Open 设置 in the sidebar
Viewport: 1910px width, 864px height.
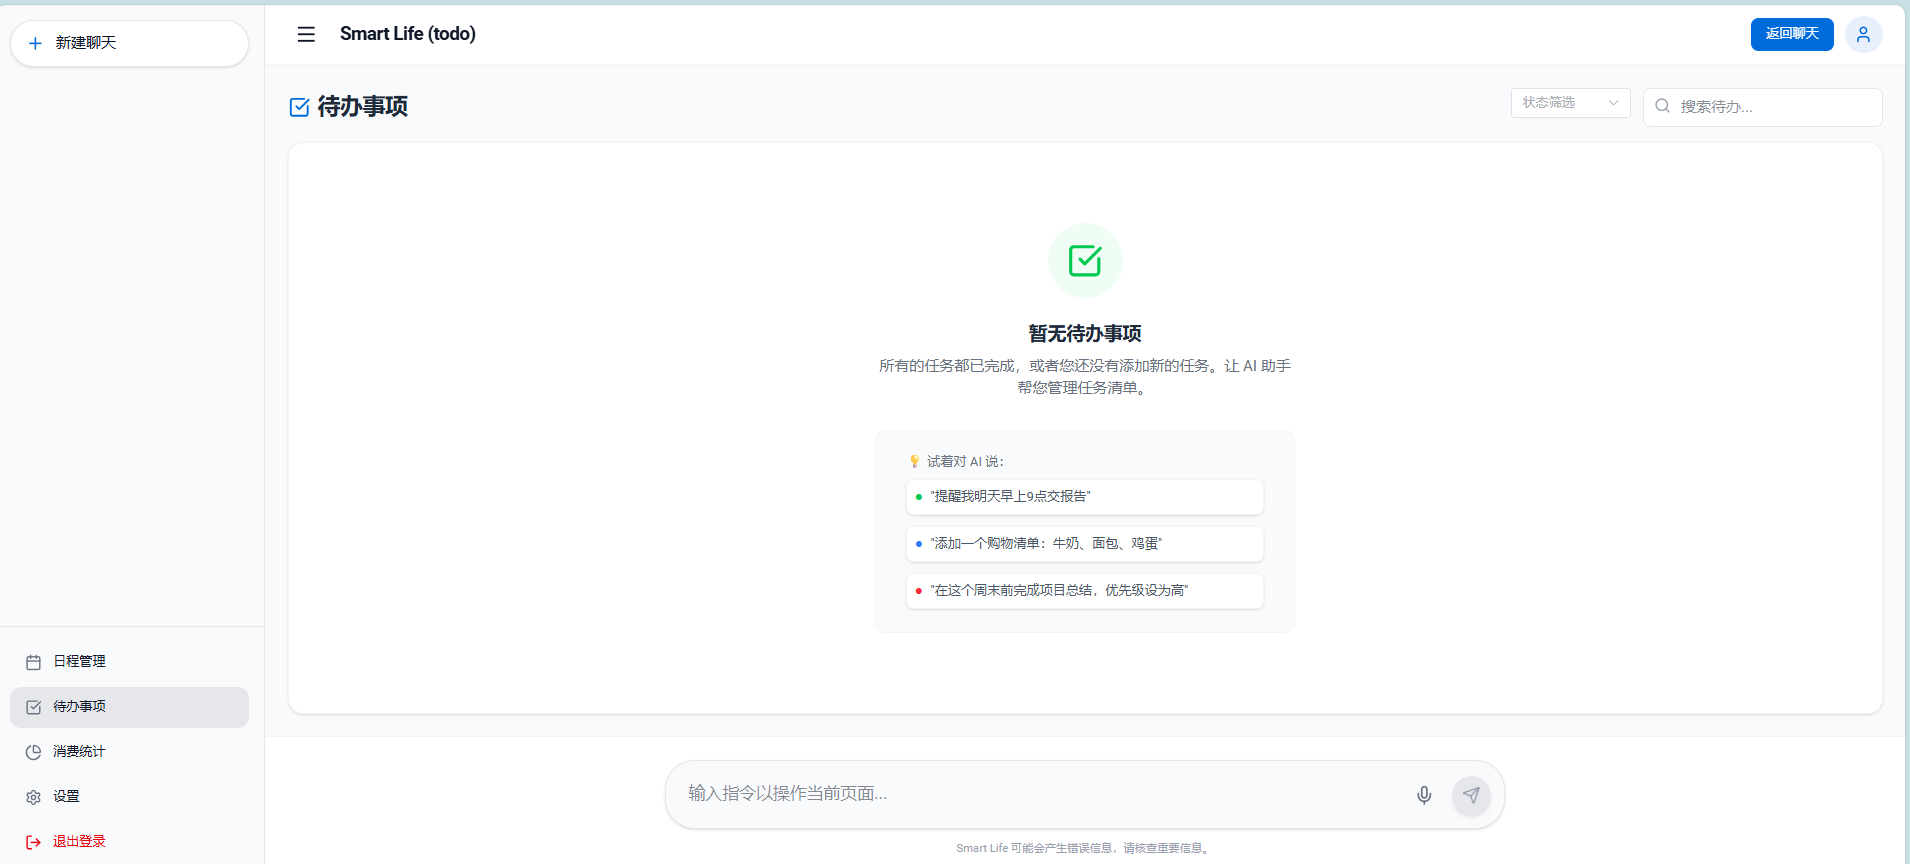(129, 797)
